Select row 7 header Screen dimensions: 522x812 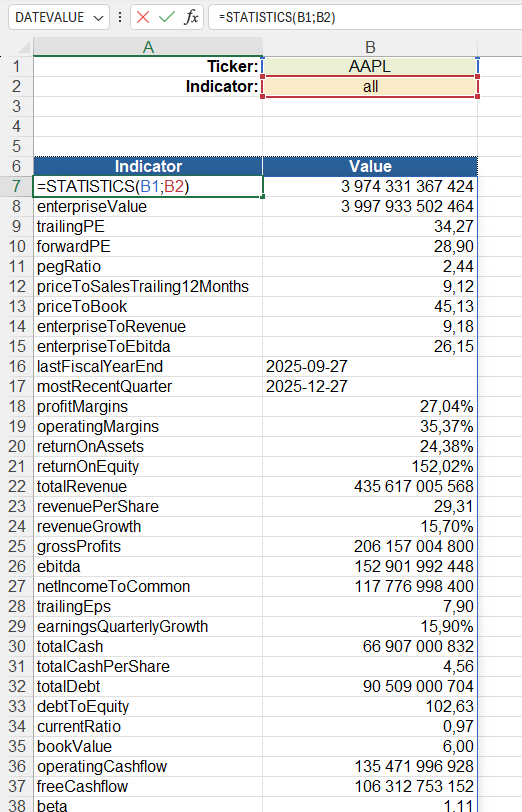[x=17, y=186]
